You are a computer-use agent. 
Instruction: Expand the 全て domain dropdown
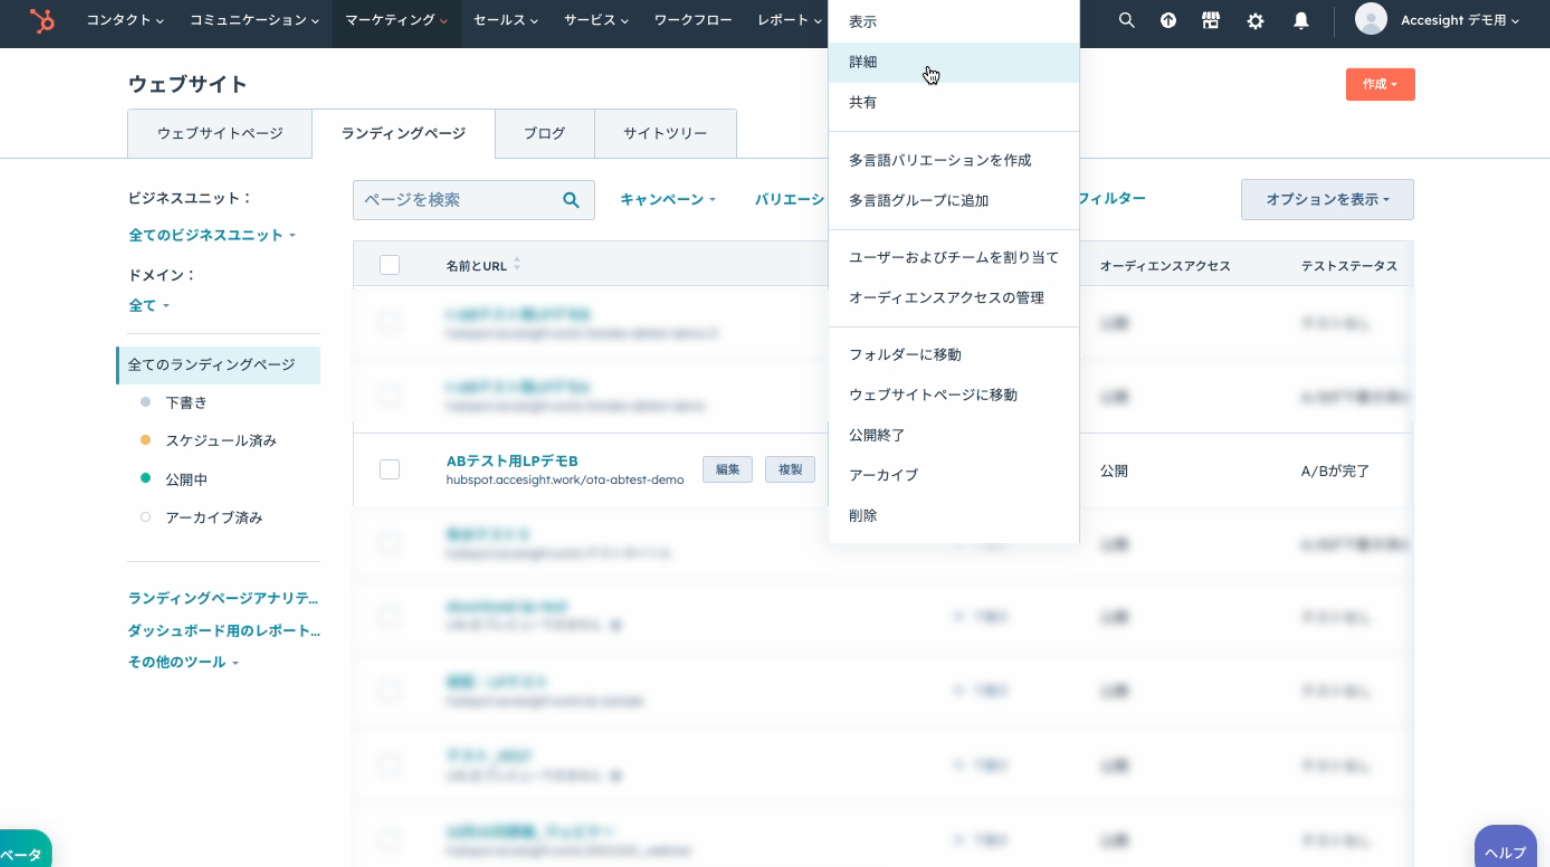tap(149, 306)
